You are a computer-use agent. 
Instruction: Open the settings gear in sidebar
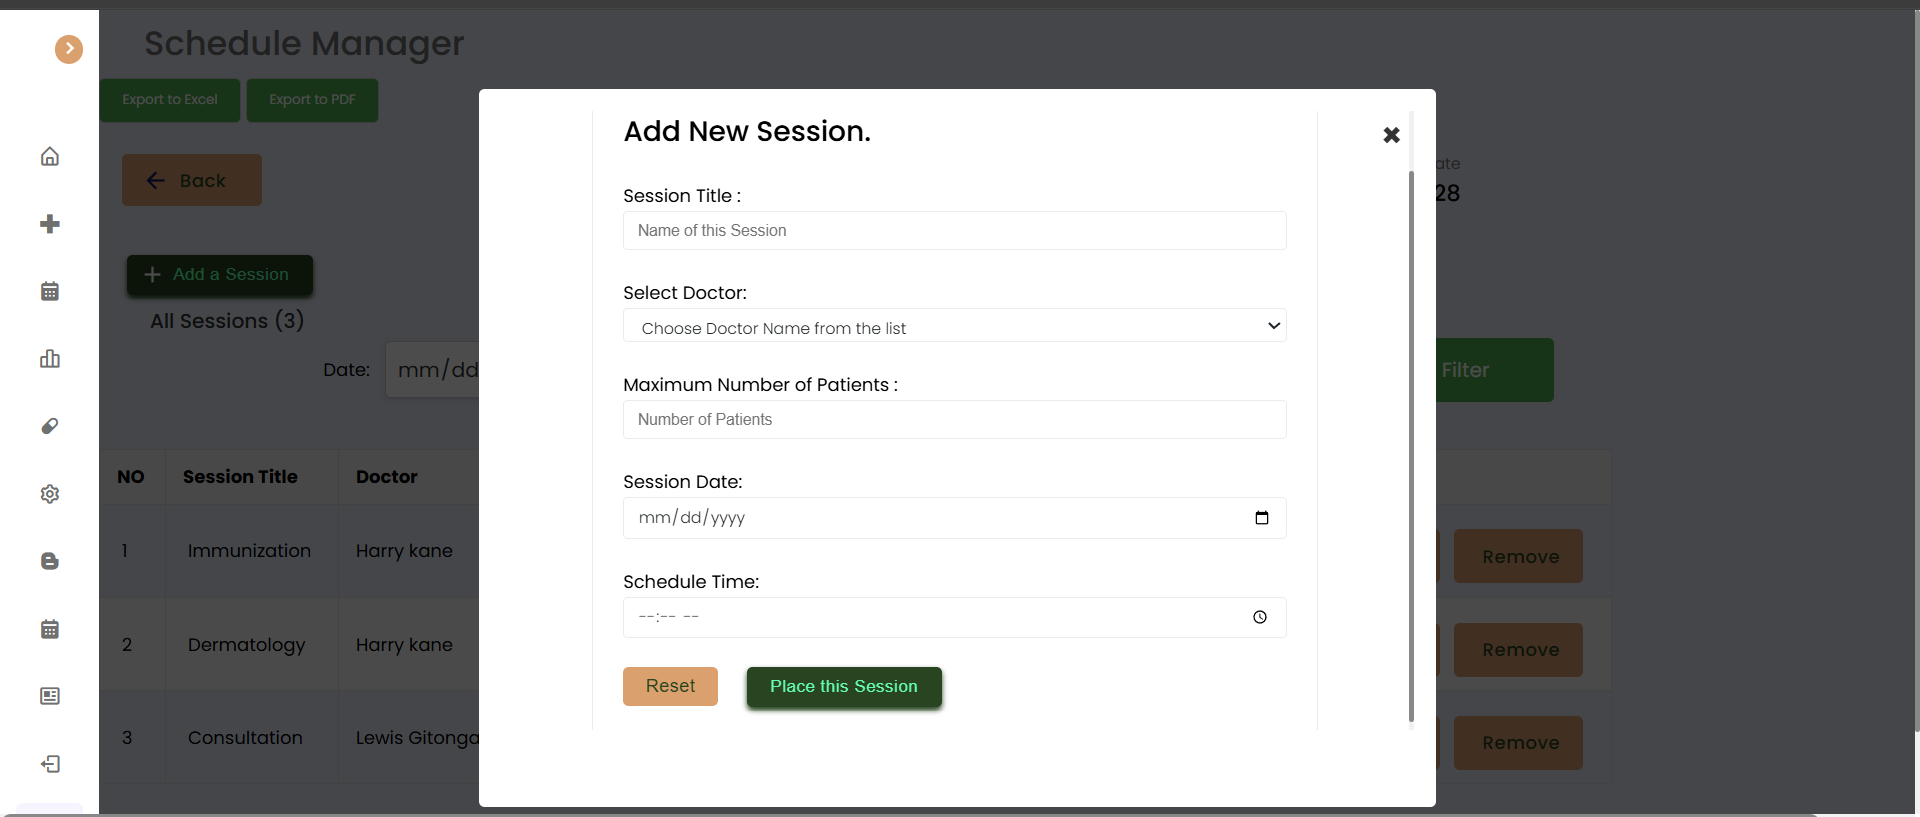click(x=50, y=494)
